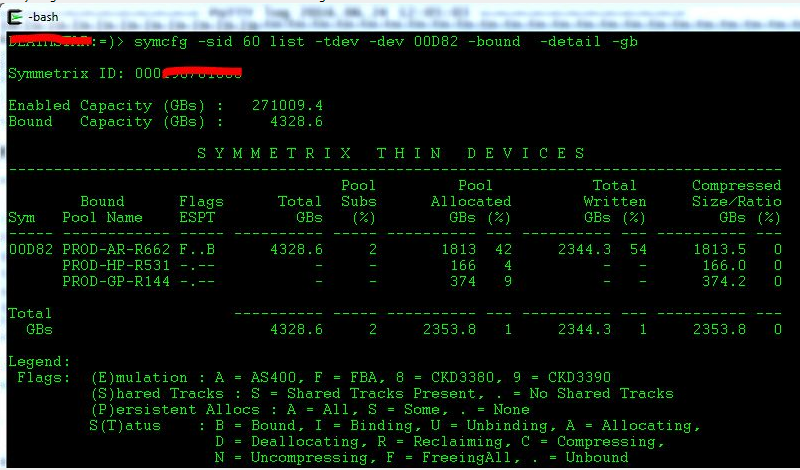This screenshot has width=800, height=470.
Task: Click the symcfg command line text
Action: coord(386,41)
